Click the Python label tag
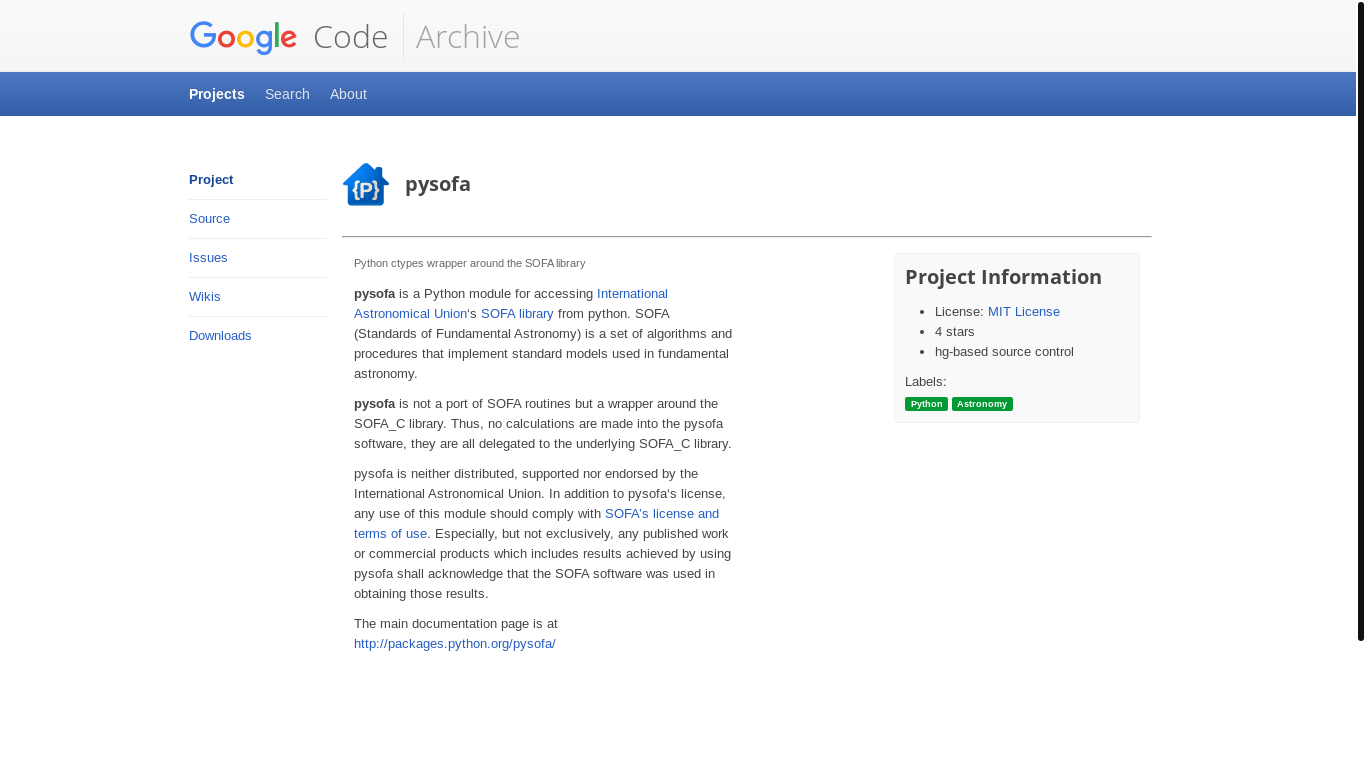Image resolution: width=1366 pixels, height=768 pixels. click(926, 404)
